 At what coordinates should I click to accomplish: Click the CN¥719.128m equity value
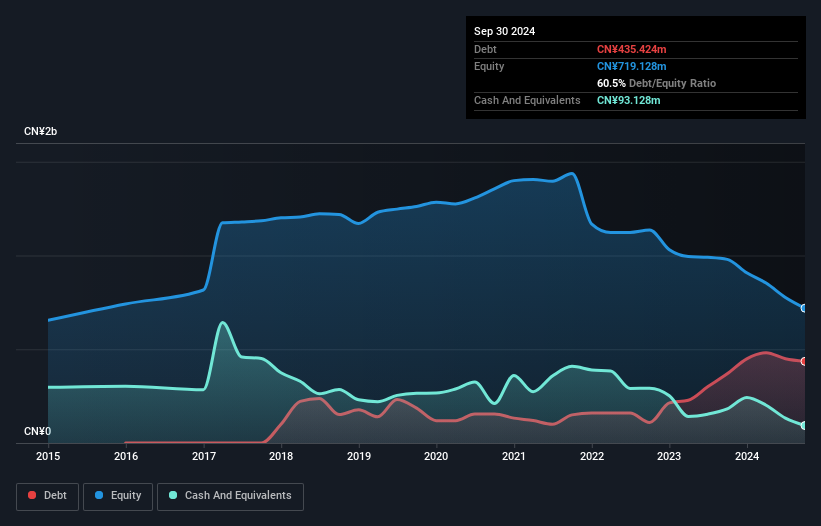tap(631, 66)
